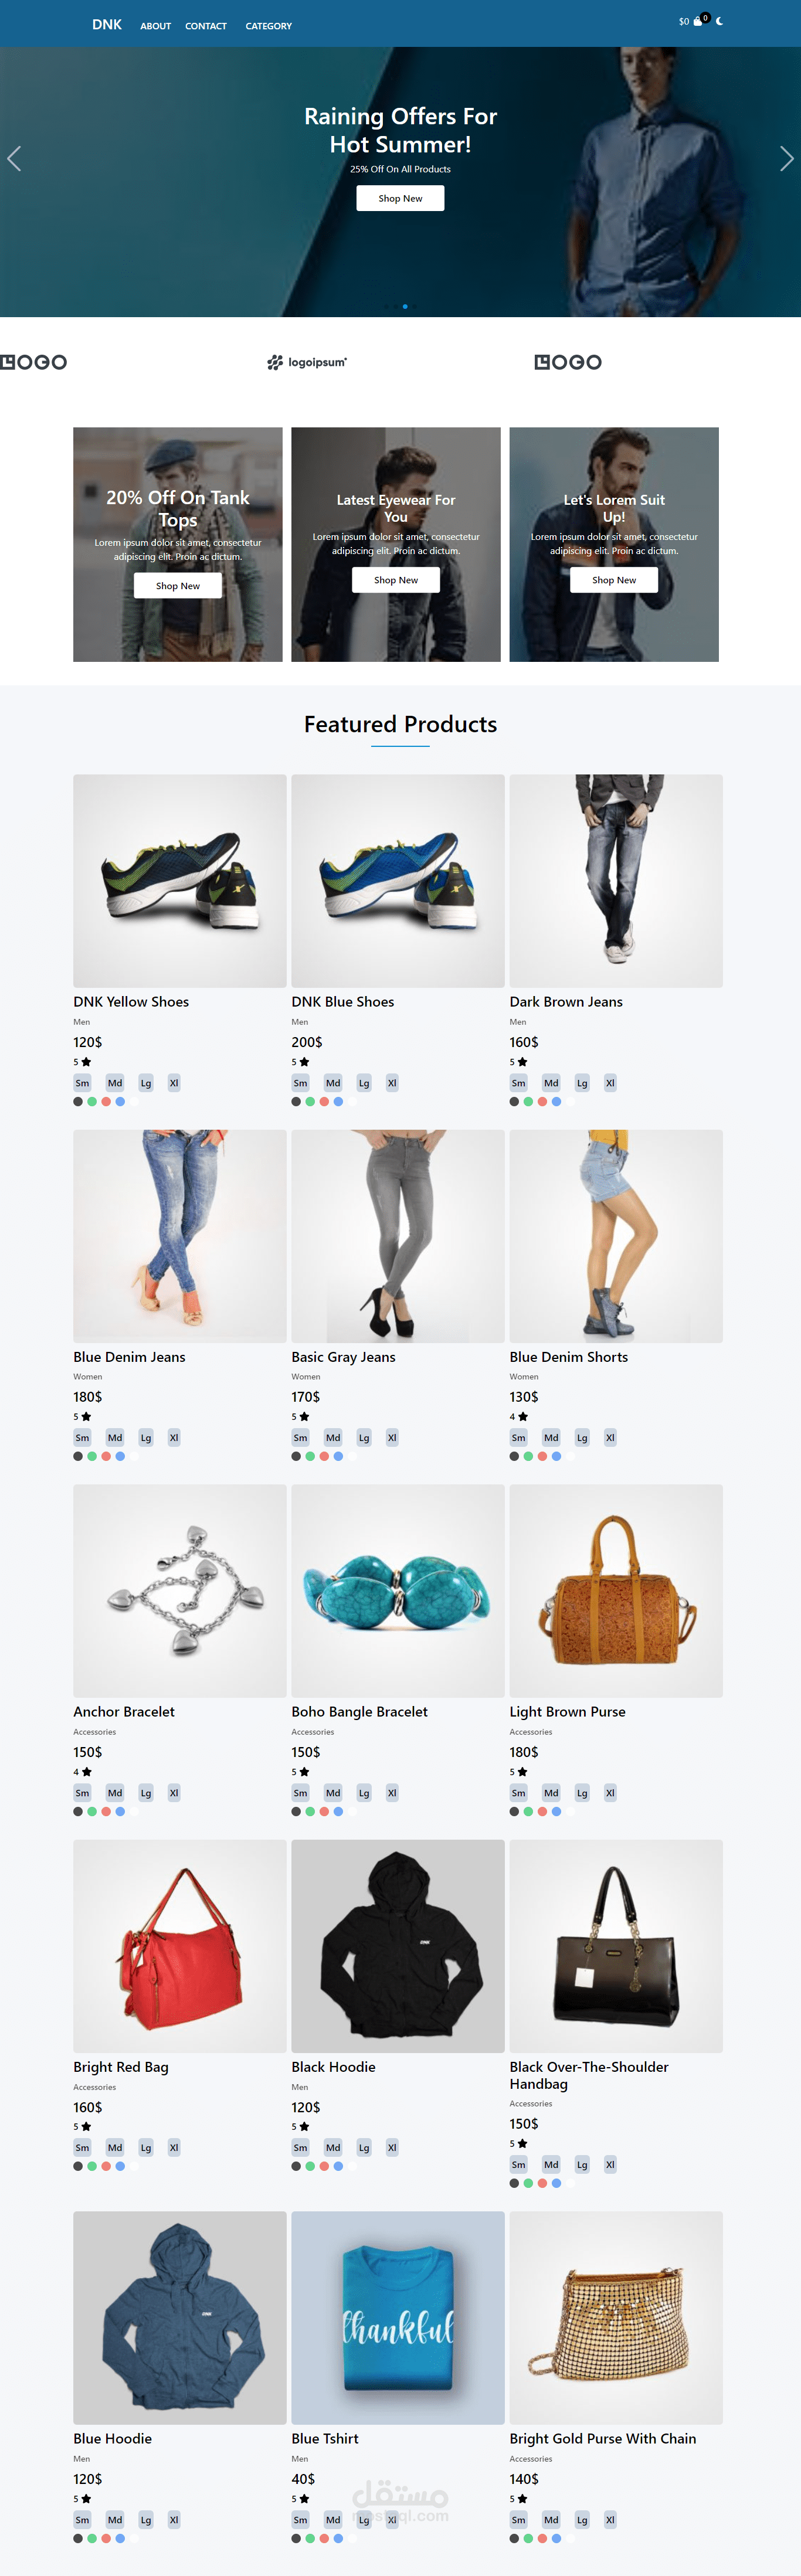801x2576 pixels.
Task: Open the ABOUT page from the navbar
Action: coord(155,26)
